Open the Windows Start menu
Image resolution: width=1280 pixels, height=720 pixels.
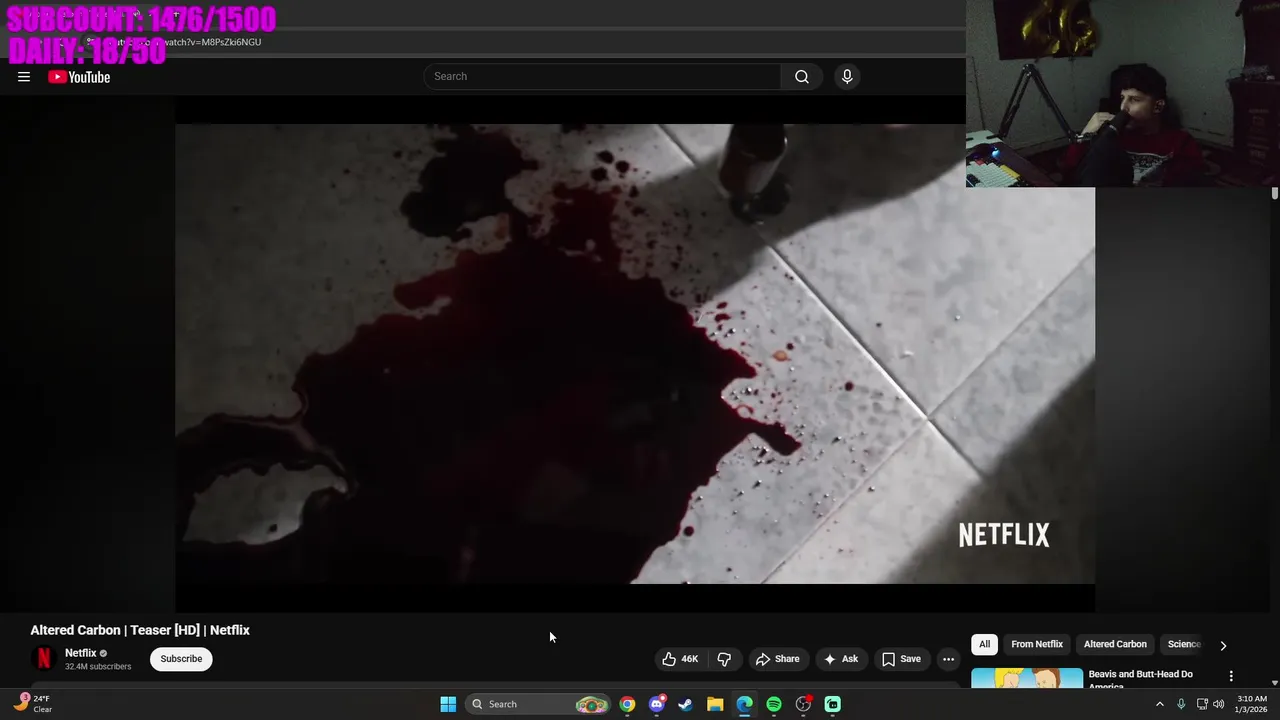click(448, 704)
